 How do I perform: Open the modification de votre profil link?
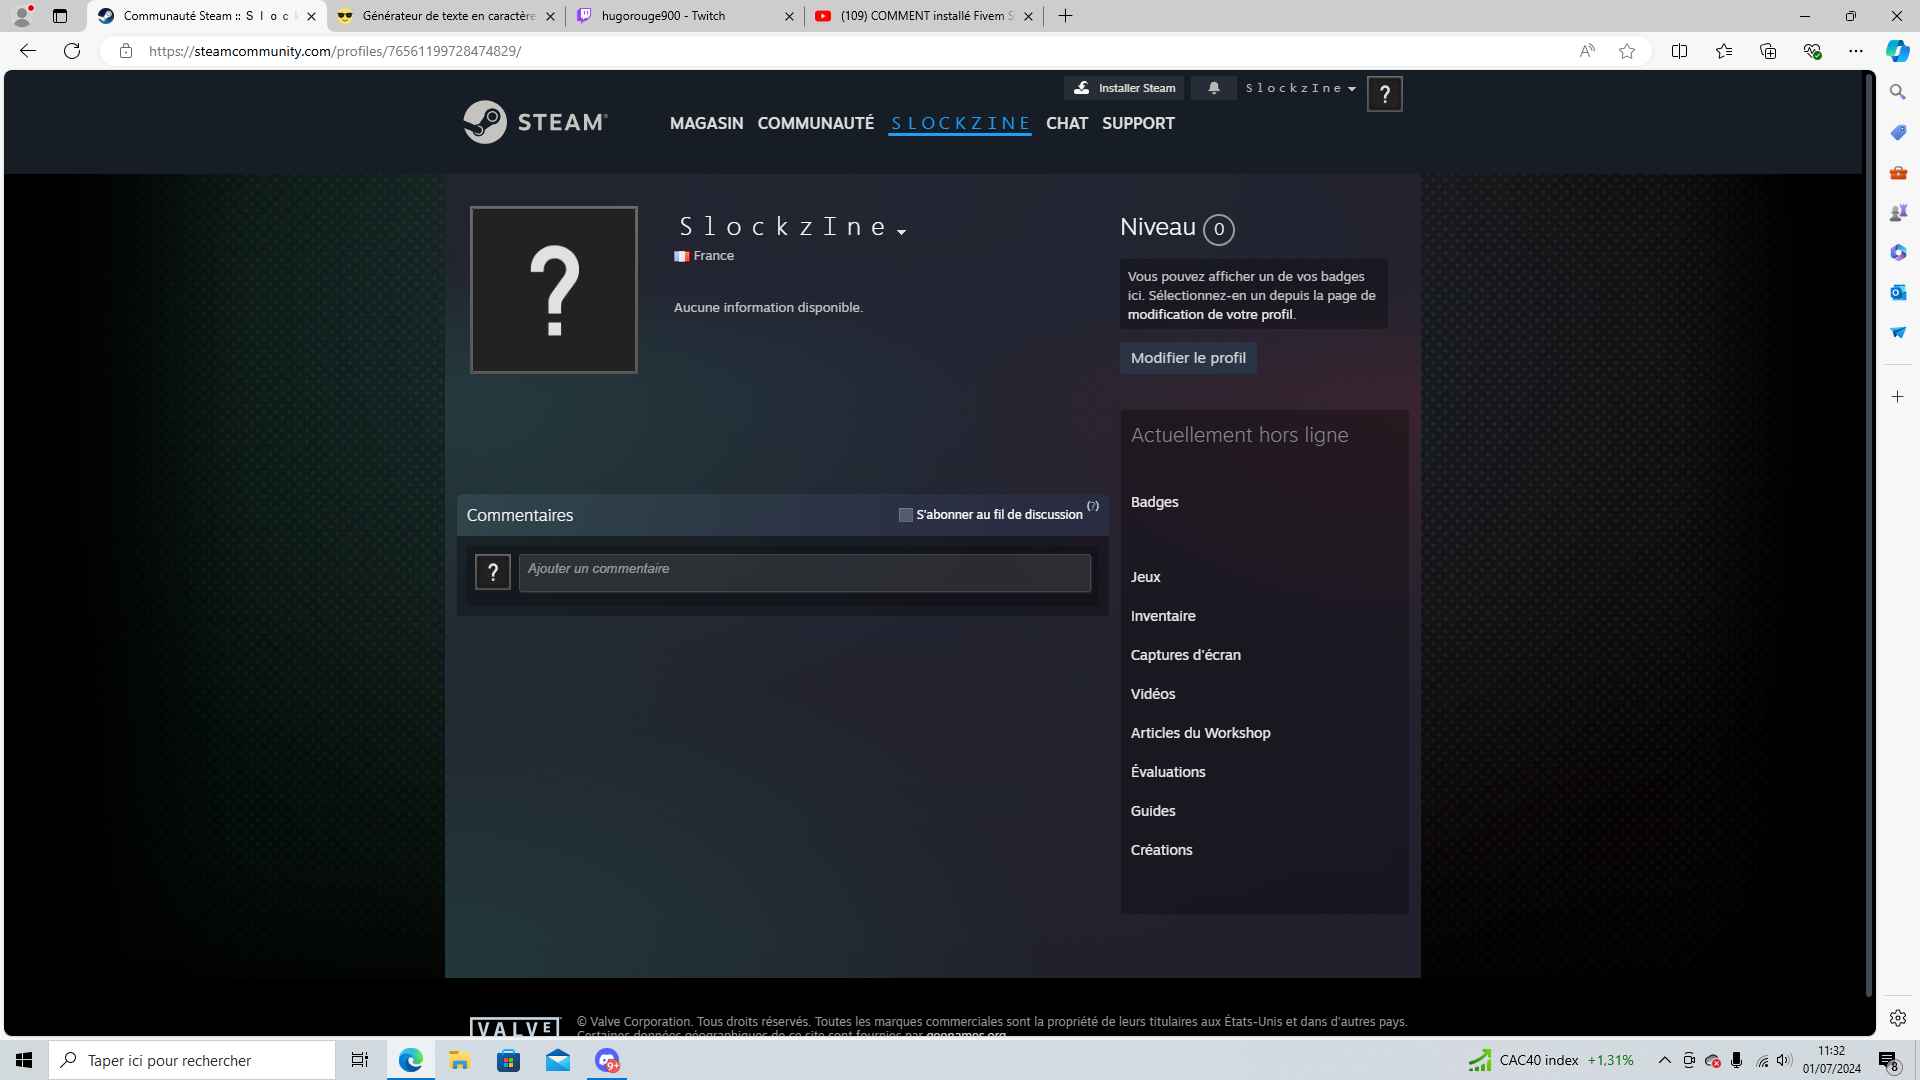click(1210, 314)
